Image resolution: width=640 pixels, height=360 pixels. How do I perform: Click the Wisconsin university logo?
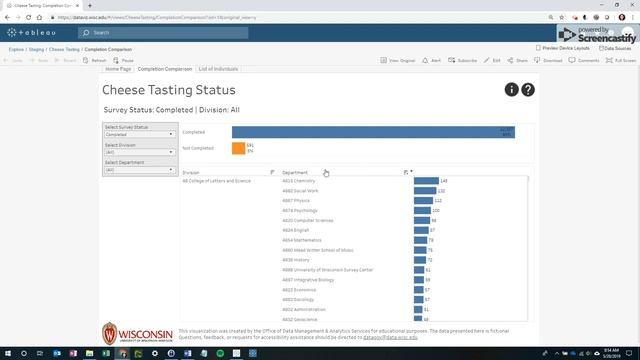coord(138,333)
